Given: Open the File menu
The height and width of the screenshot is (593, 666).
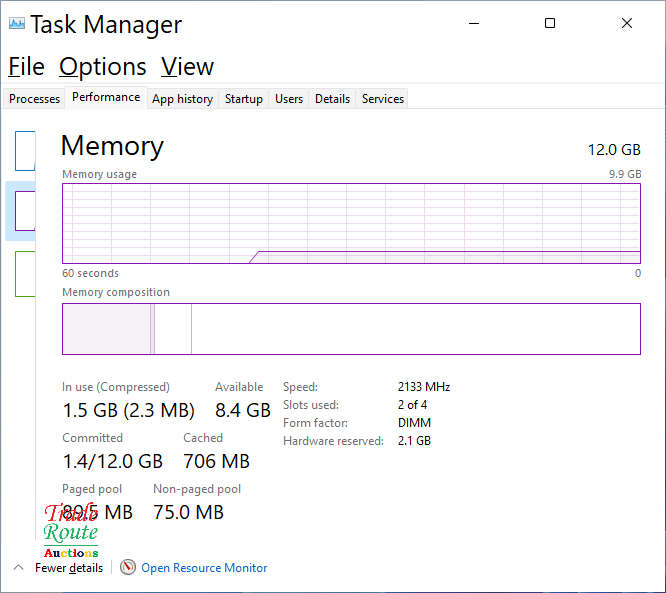Looking at the screenshot, I should point(27,67).
